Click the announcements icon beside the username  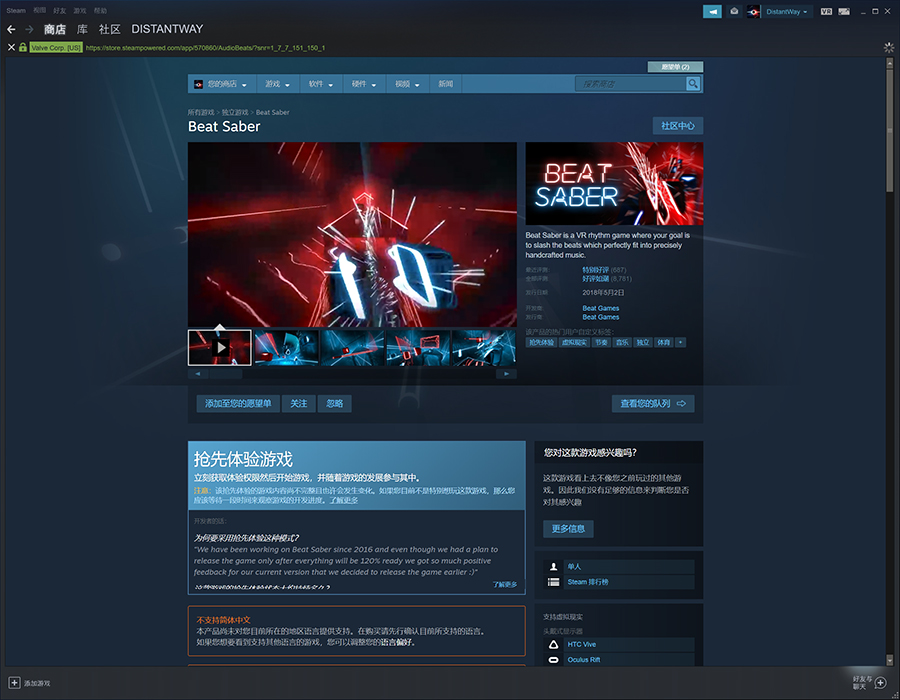click(x=712, y=11)
